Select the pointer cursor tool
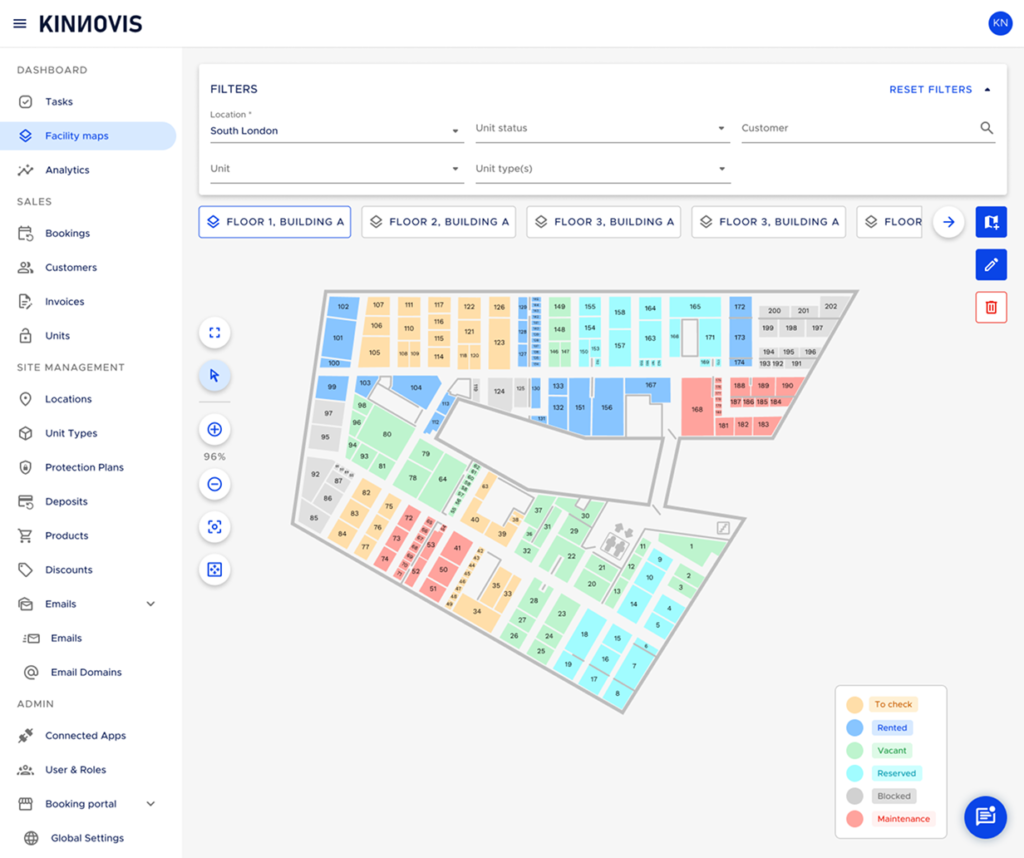This screenshot has height=858, width=1024. [x=214, y=375]
